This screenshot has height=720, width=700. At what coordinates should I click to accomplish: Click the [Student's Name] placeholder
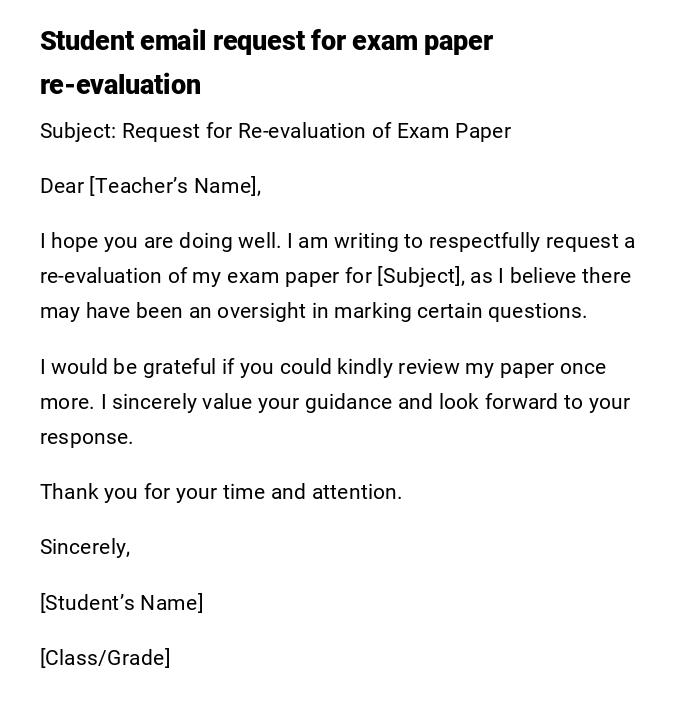[121, 603]
